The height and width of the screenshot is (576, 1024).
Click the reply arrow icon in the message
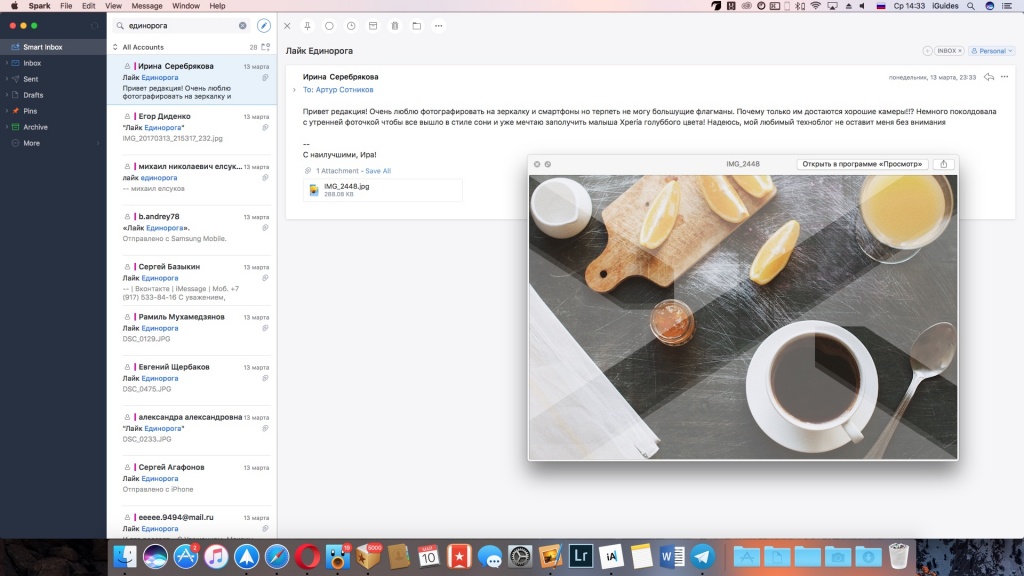coord(989,77)
